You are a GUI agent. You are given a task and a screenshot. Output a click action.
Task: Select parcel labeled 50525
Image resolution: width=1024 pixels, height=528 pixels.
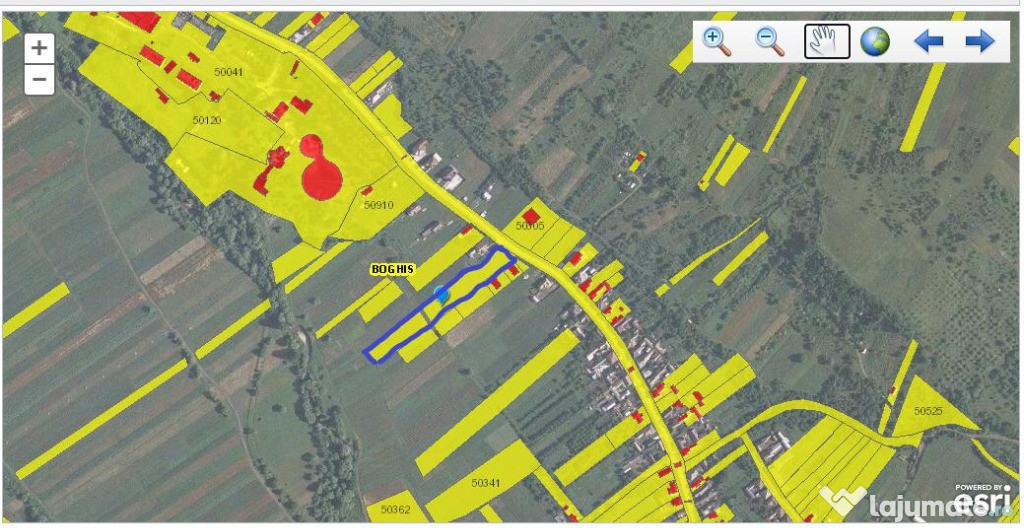coord(927,411)
